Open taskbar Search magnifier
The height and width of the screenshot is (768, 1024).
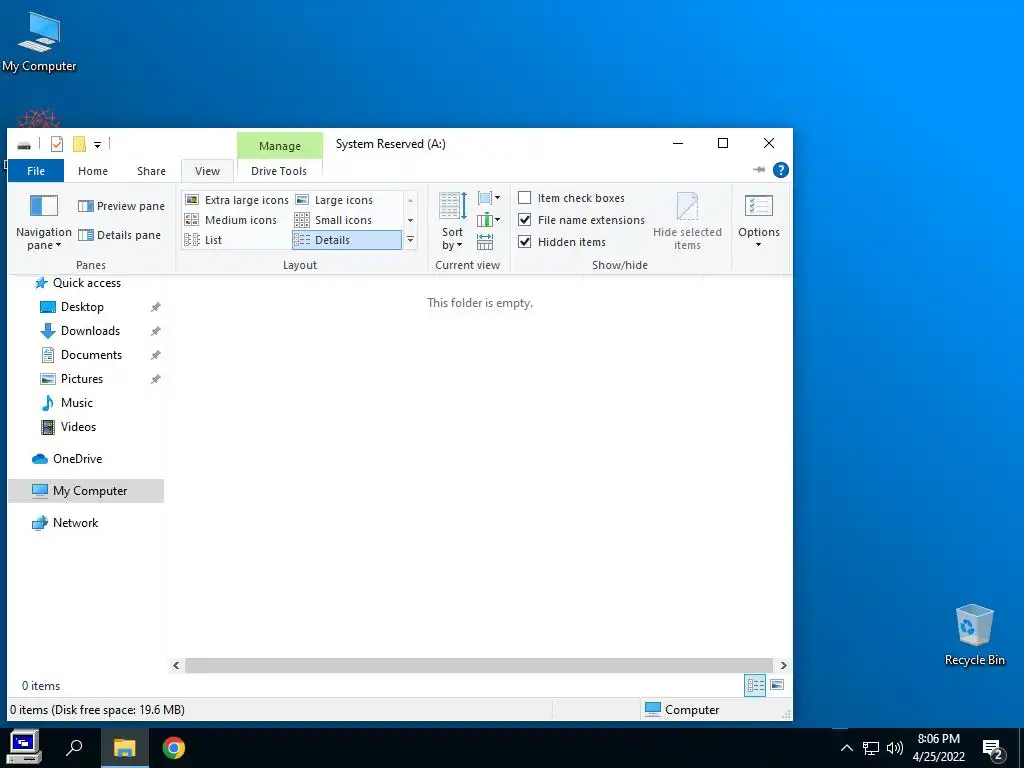pyautogui.click(x=74, y=748)
